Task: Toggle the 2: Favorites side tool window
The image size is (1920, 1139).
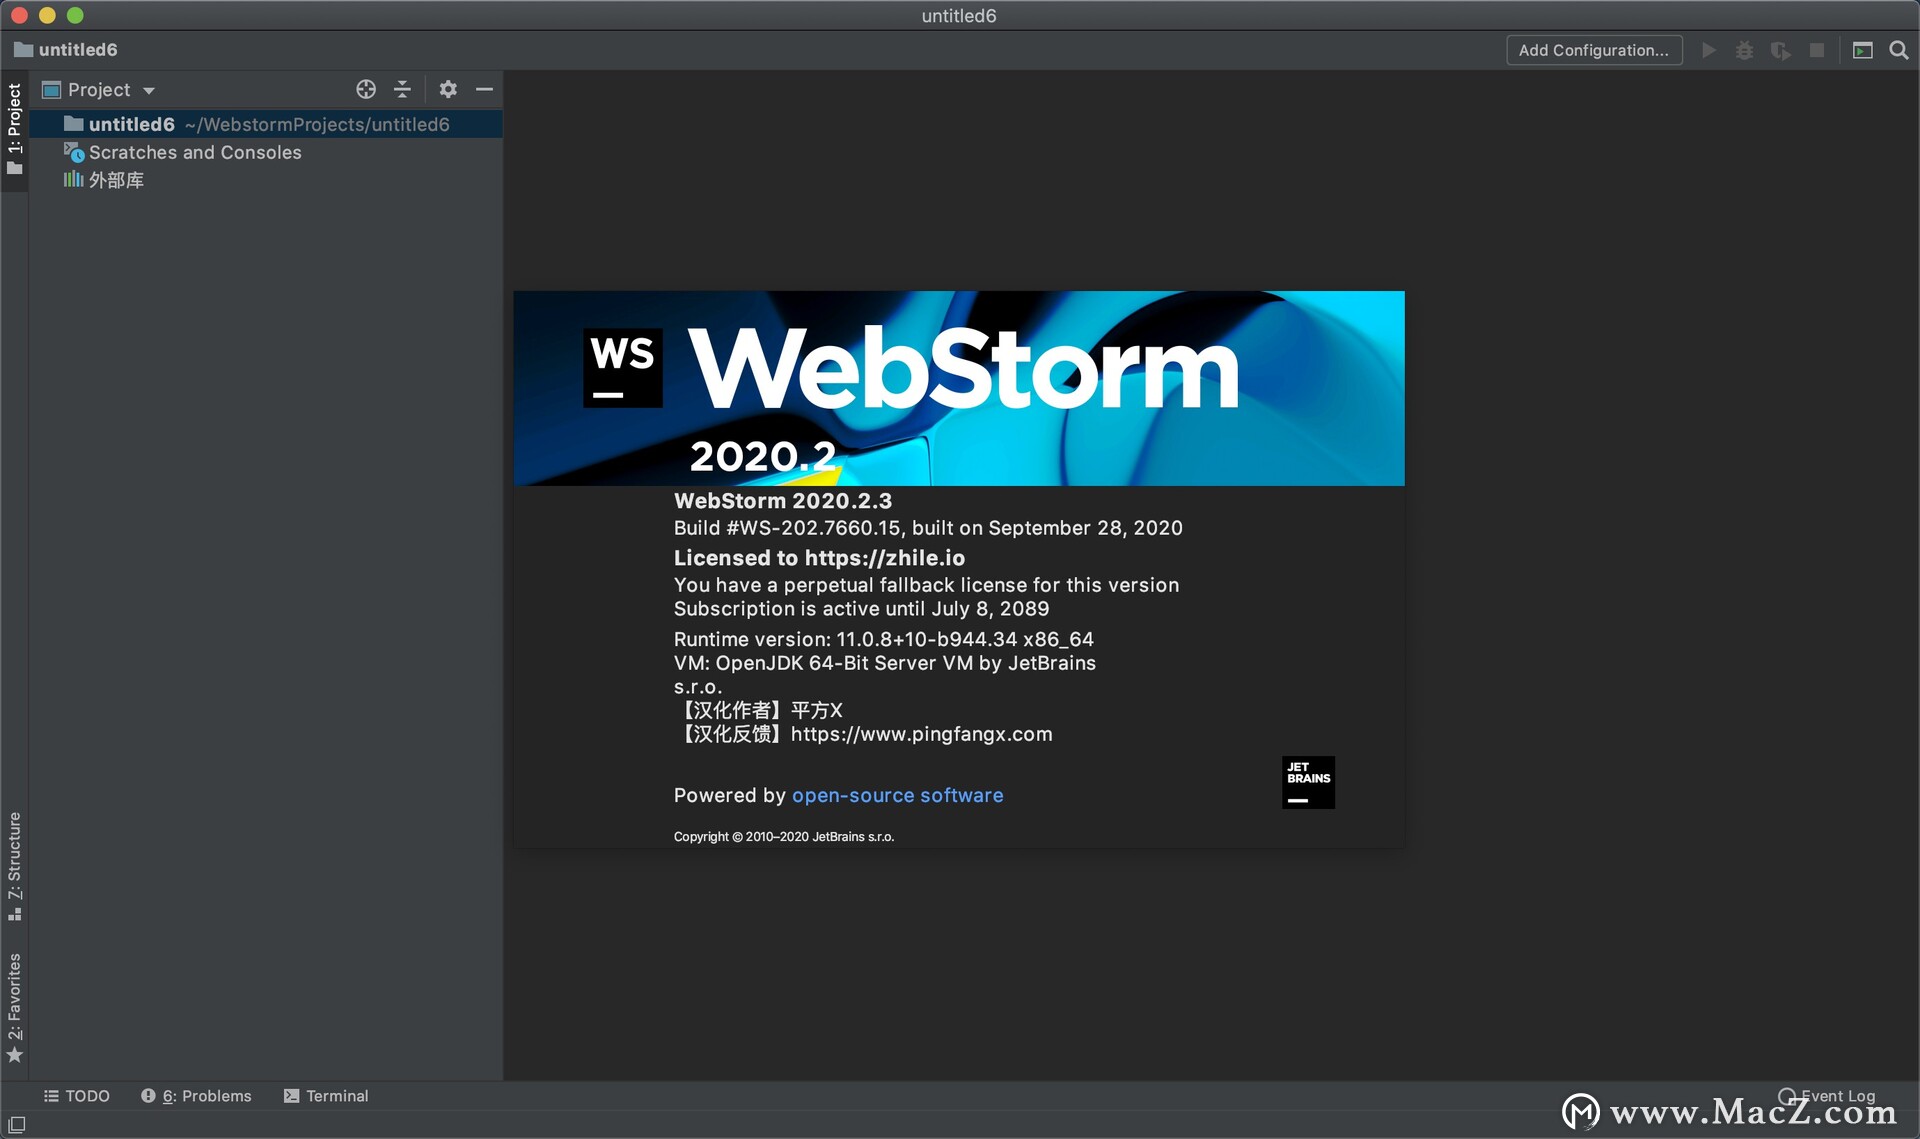Action: (x=14, y=1007)
